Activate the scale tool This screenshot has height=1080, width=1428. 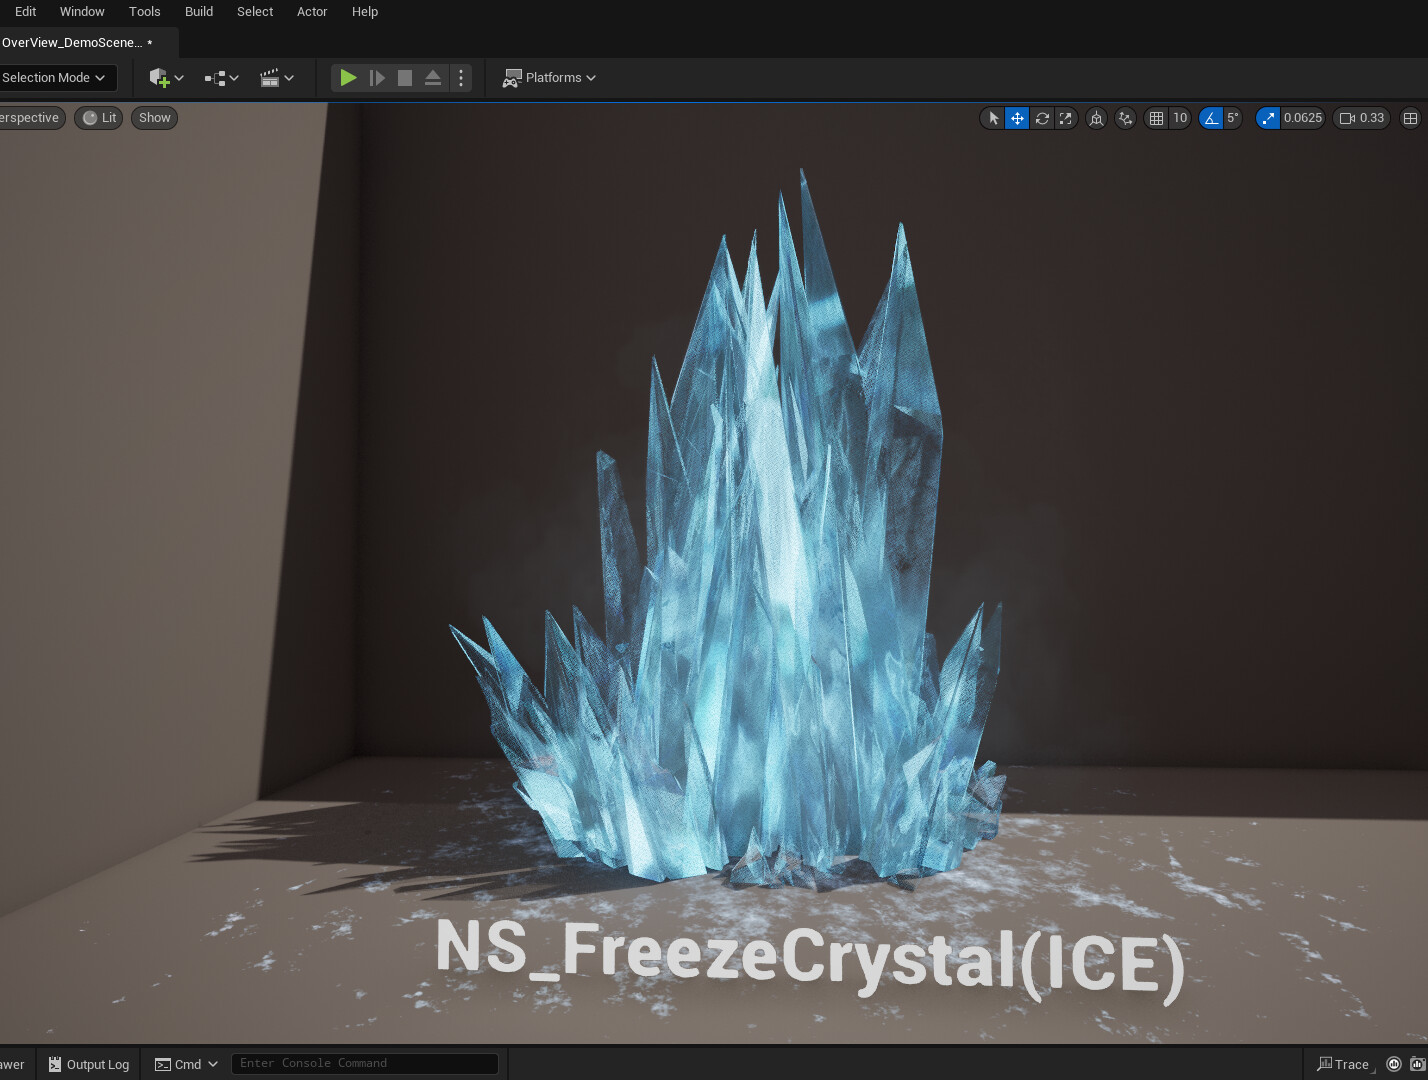pyautogui.click(x=1066, y=118)
